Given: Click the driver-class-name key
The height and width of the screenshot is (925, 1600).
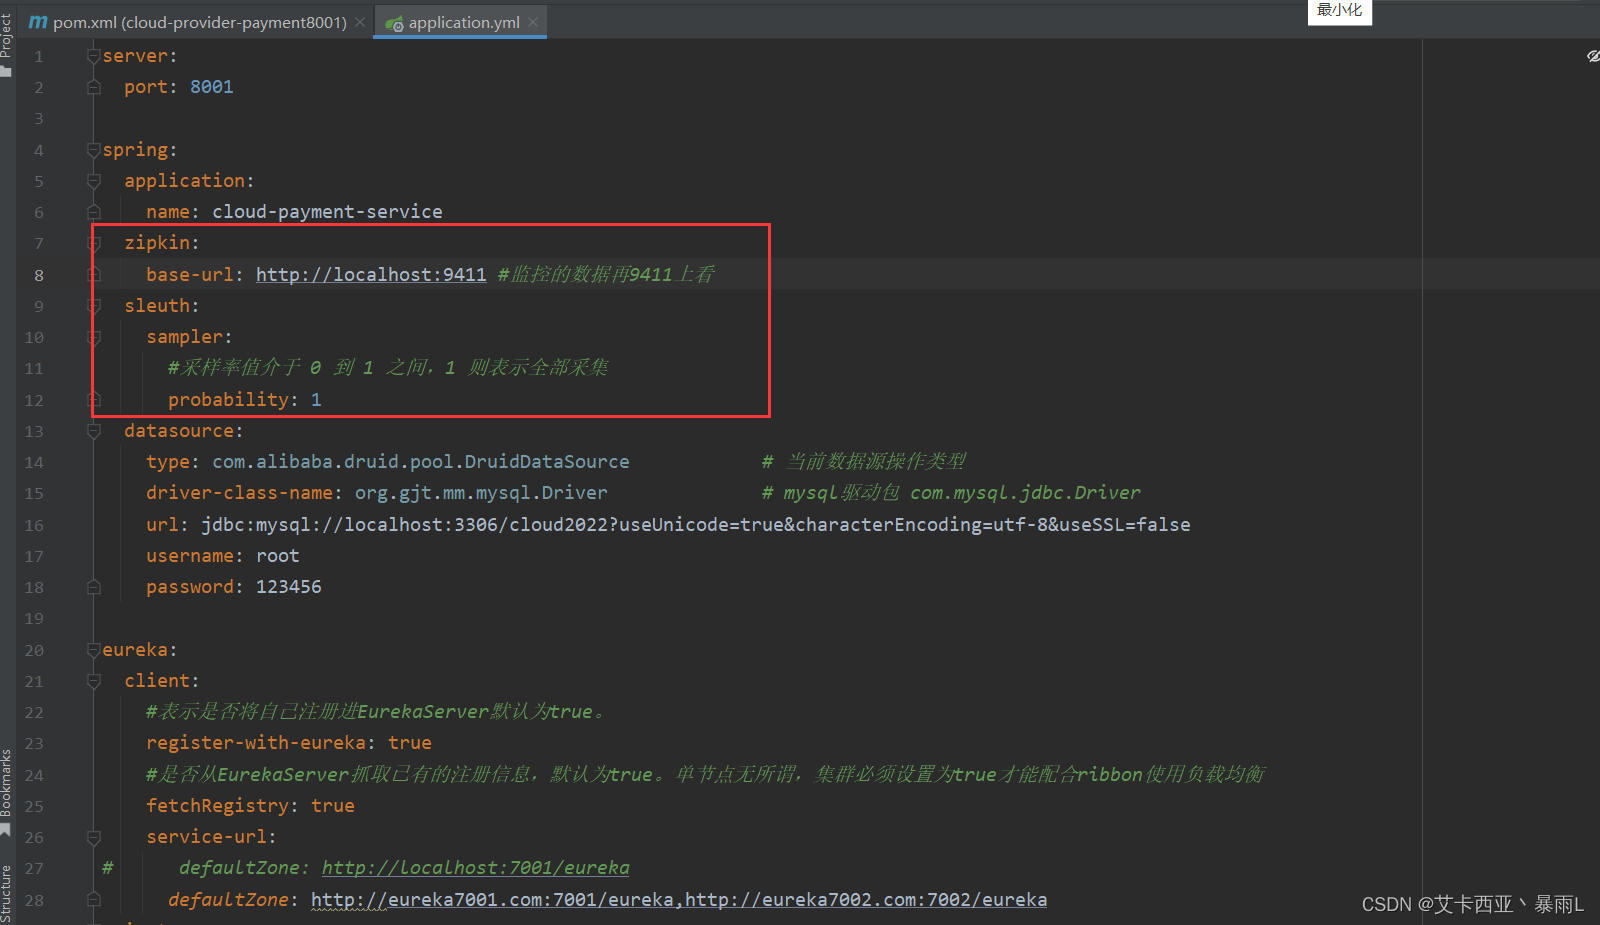Looking at the screenshot, I should pos(239,493).
